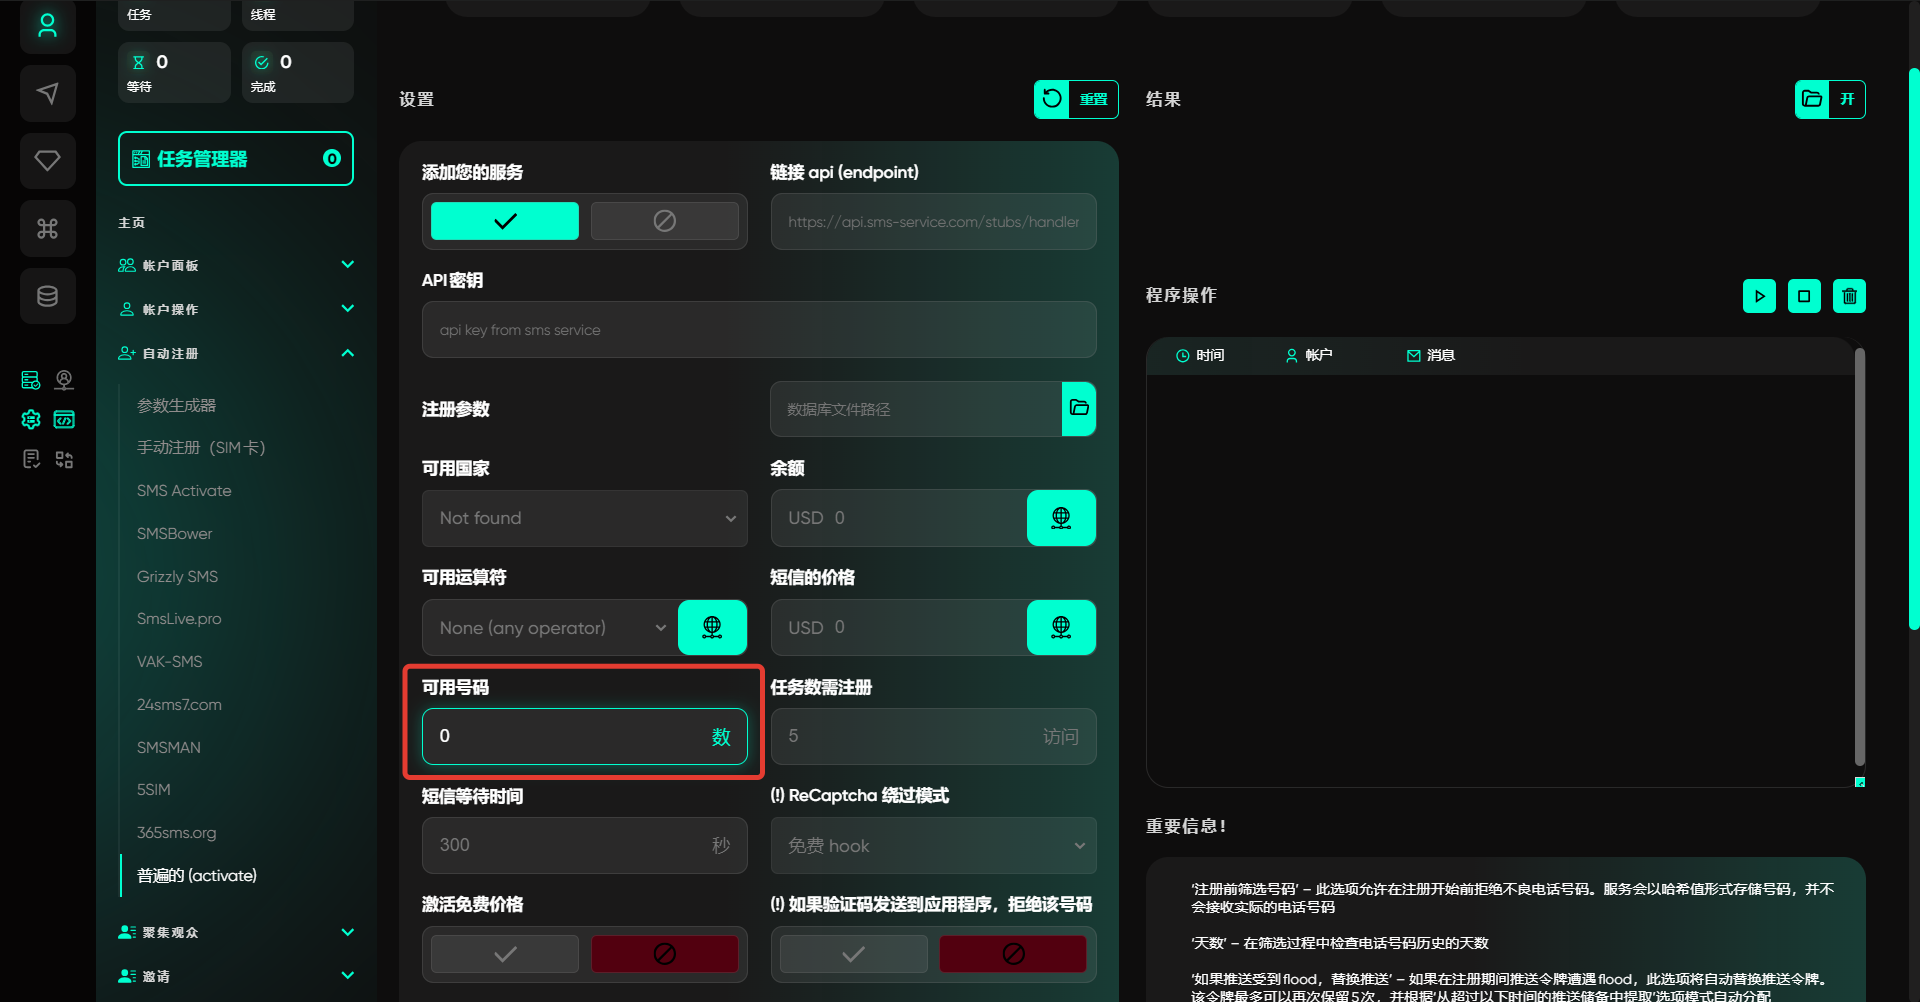Disable 添加您的服务 with the ban toggle
This screenshot has width=1920, height=1002.
664,221
